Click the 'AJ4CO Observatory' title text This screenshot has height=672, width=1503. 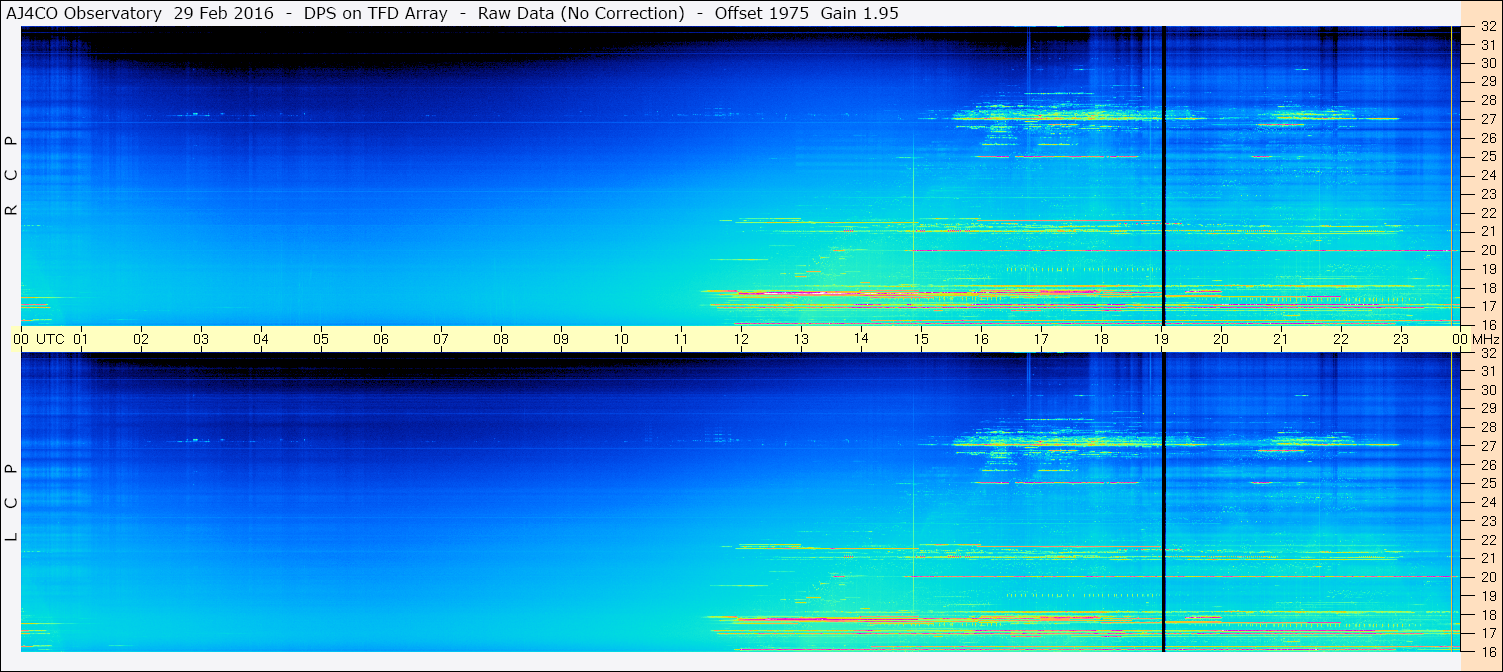coord(85,13)
